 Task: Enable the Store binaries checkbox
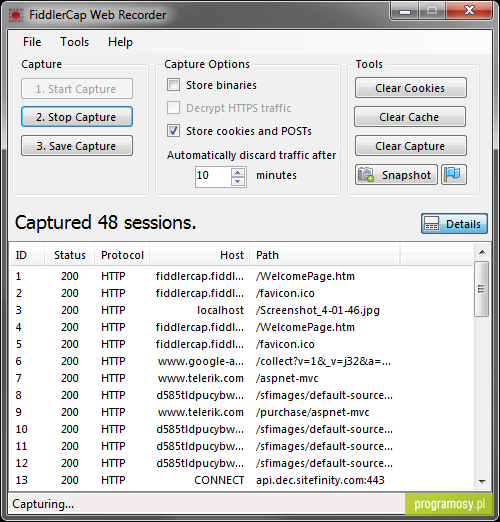click(173, 85)
